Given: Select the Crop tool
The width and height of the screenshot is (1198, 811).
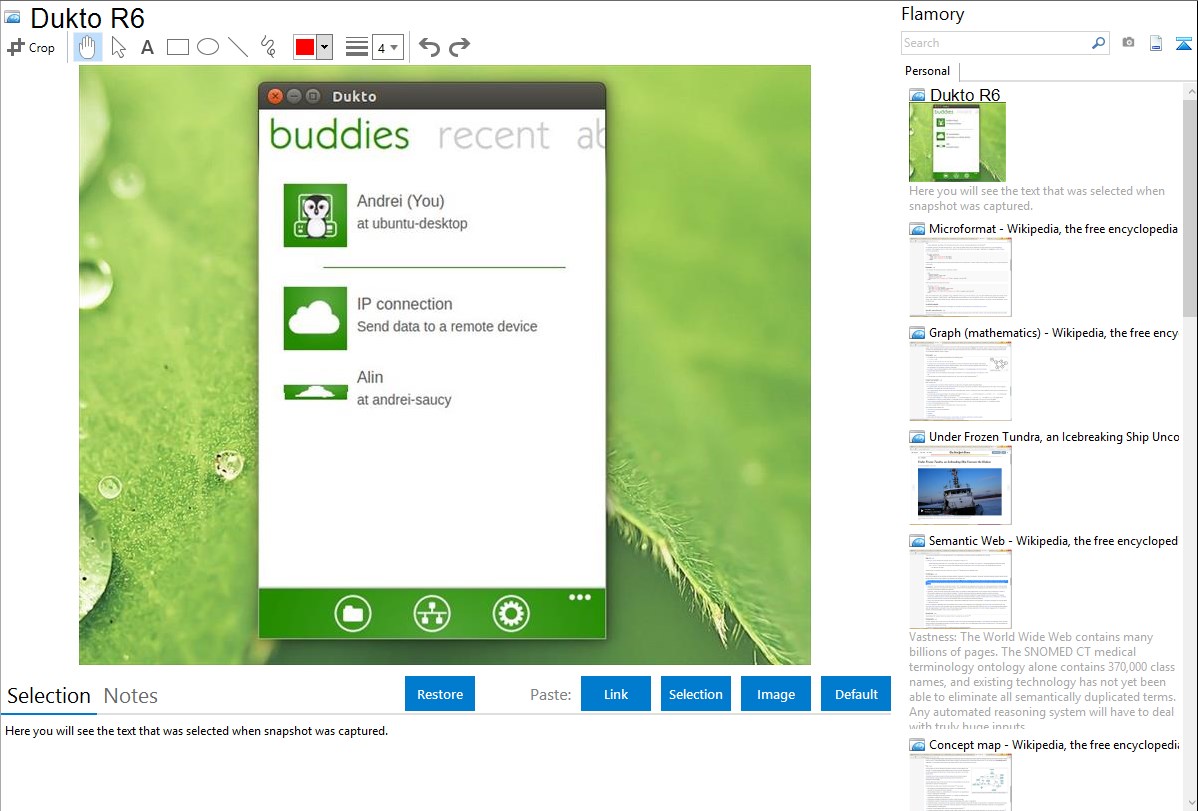Looking at the screenshot, I should [31, 47].
